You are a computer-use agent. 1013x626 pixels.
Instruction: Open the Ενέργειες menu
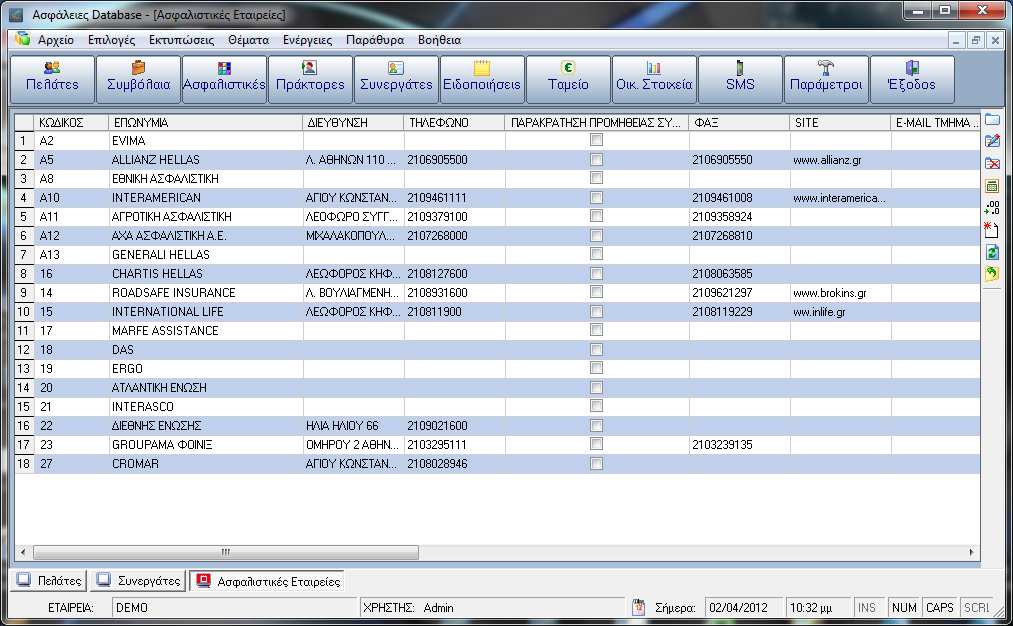[308, 40]
